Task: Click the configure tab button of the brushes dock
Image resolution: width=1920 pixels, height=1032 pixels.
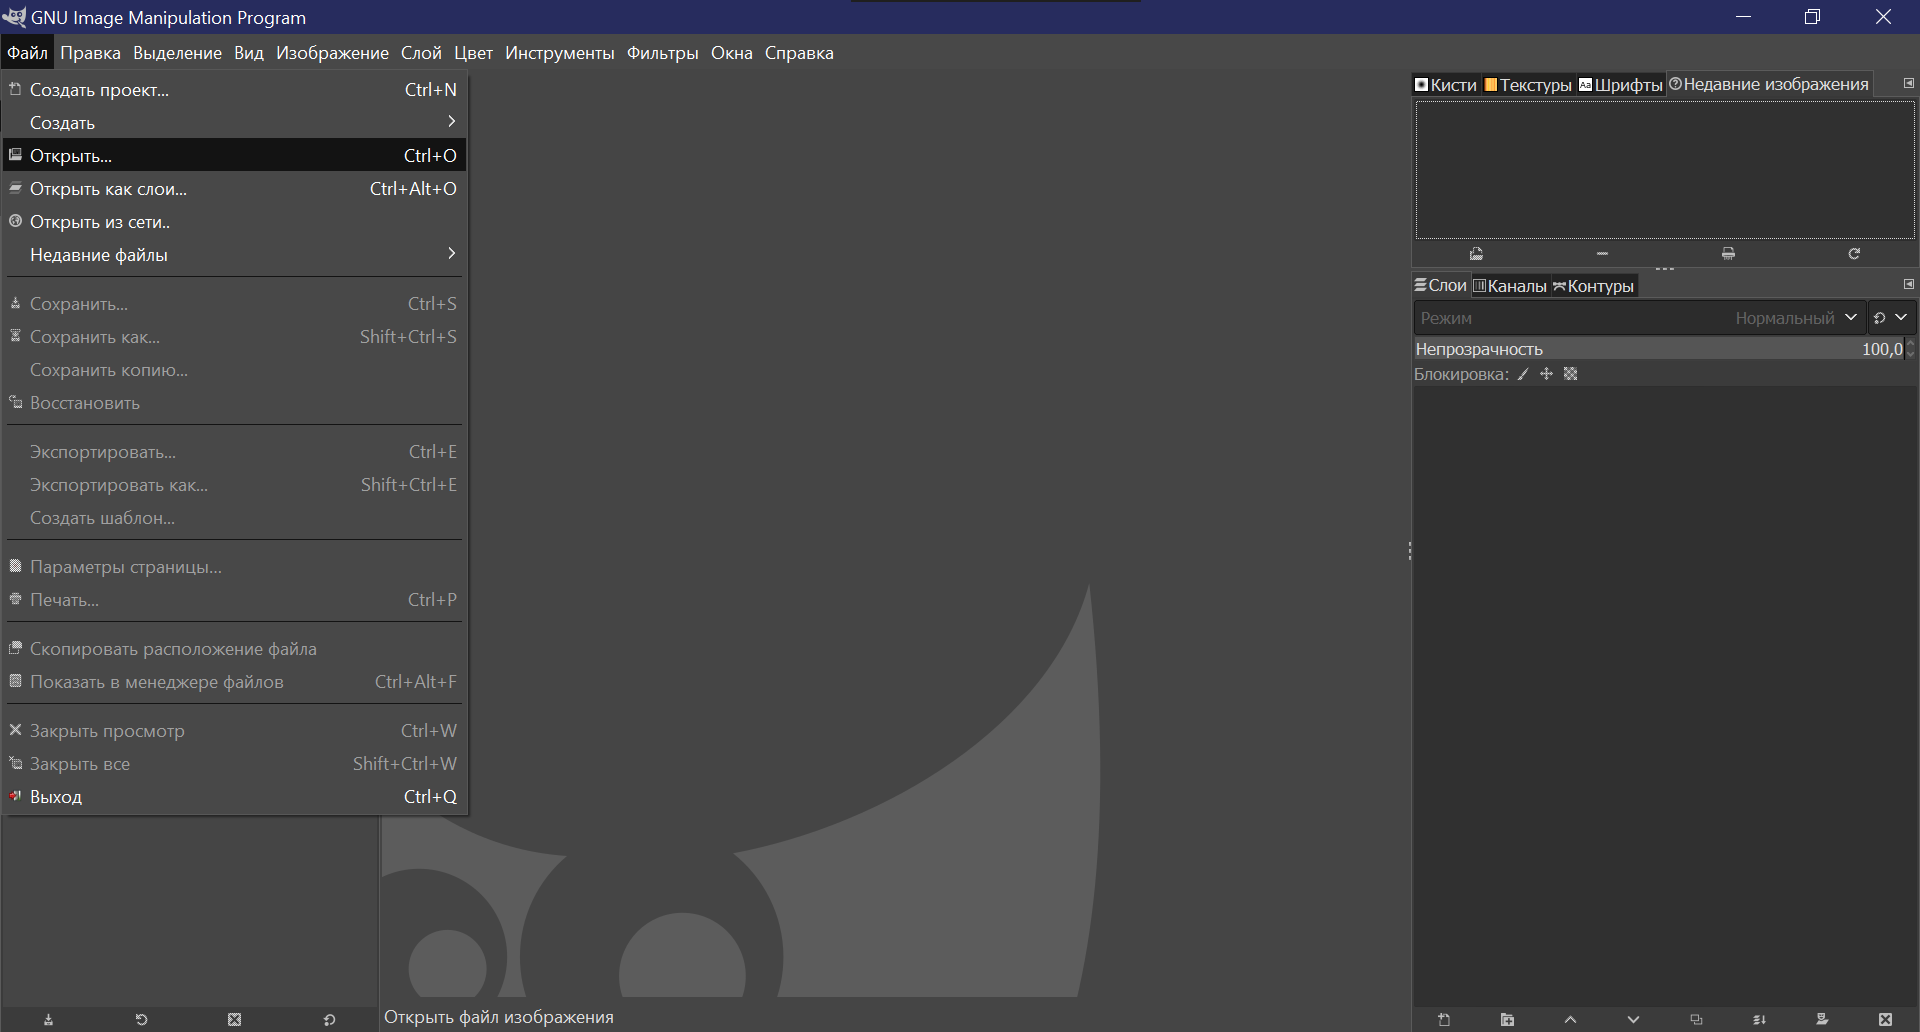Action: pyautogui.click(x=1908, y=83)
